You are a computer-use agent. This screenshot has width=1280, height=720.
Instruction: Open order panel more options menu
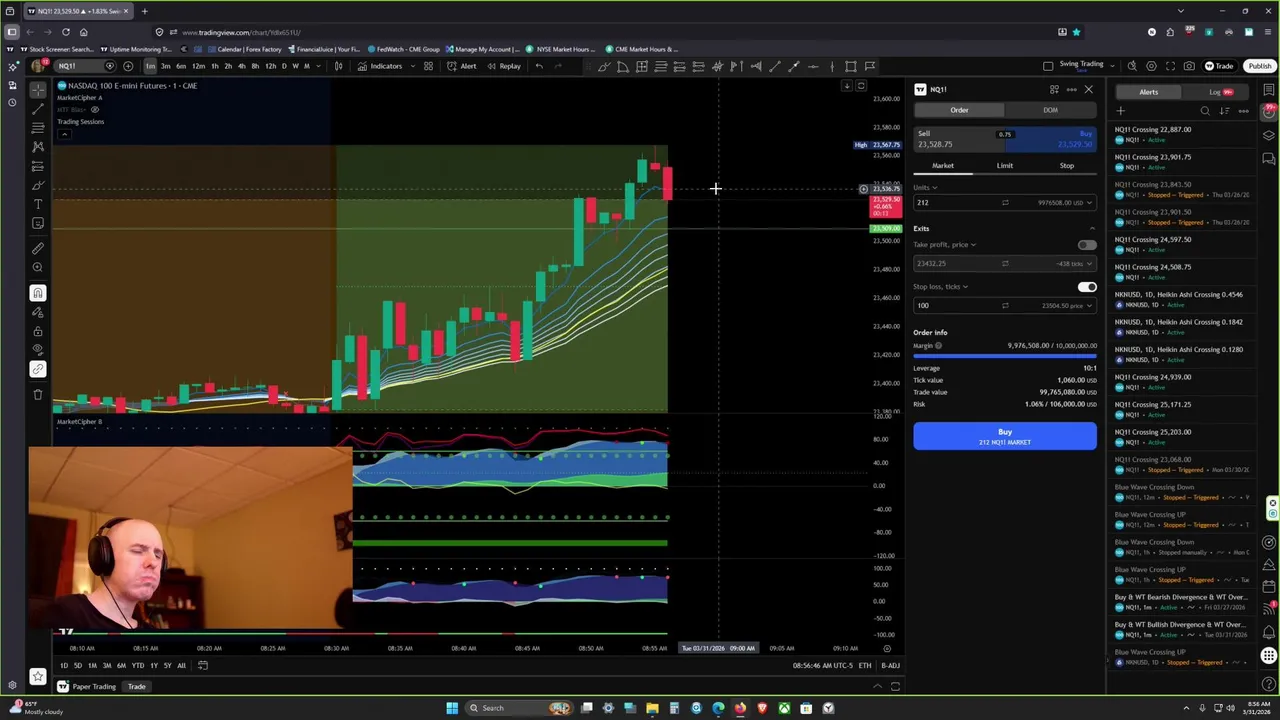coord(1071,90)
